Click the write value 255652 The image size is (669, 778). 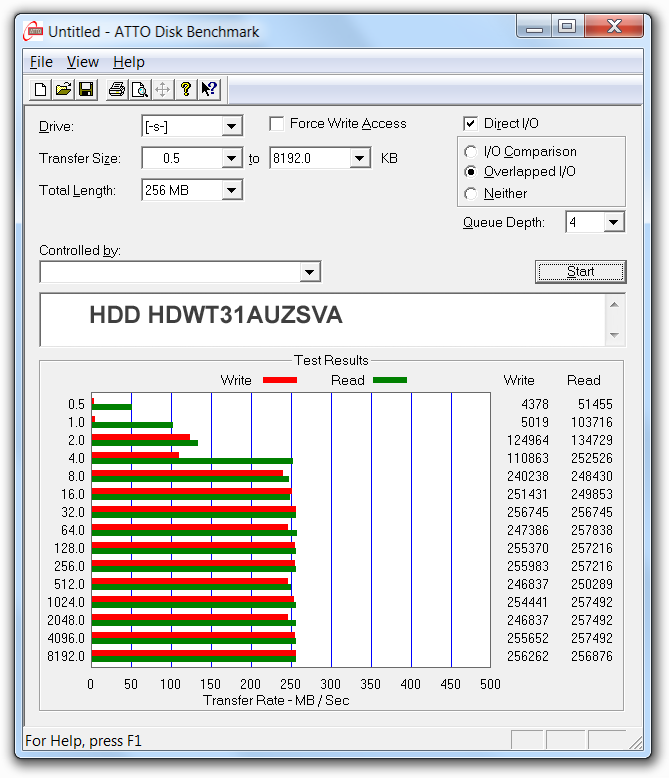click(x=528, y=638)
